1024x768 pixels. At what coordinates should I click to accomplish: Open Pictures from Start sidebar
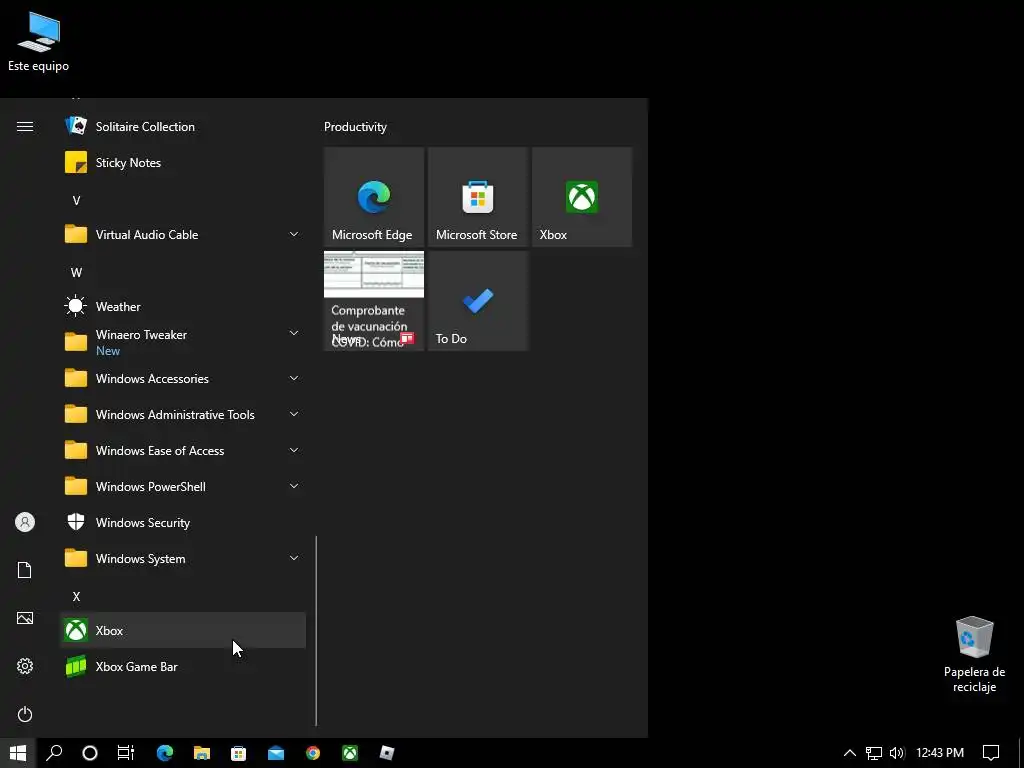coord(25,618)
